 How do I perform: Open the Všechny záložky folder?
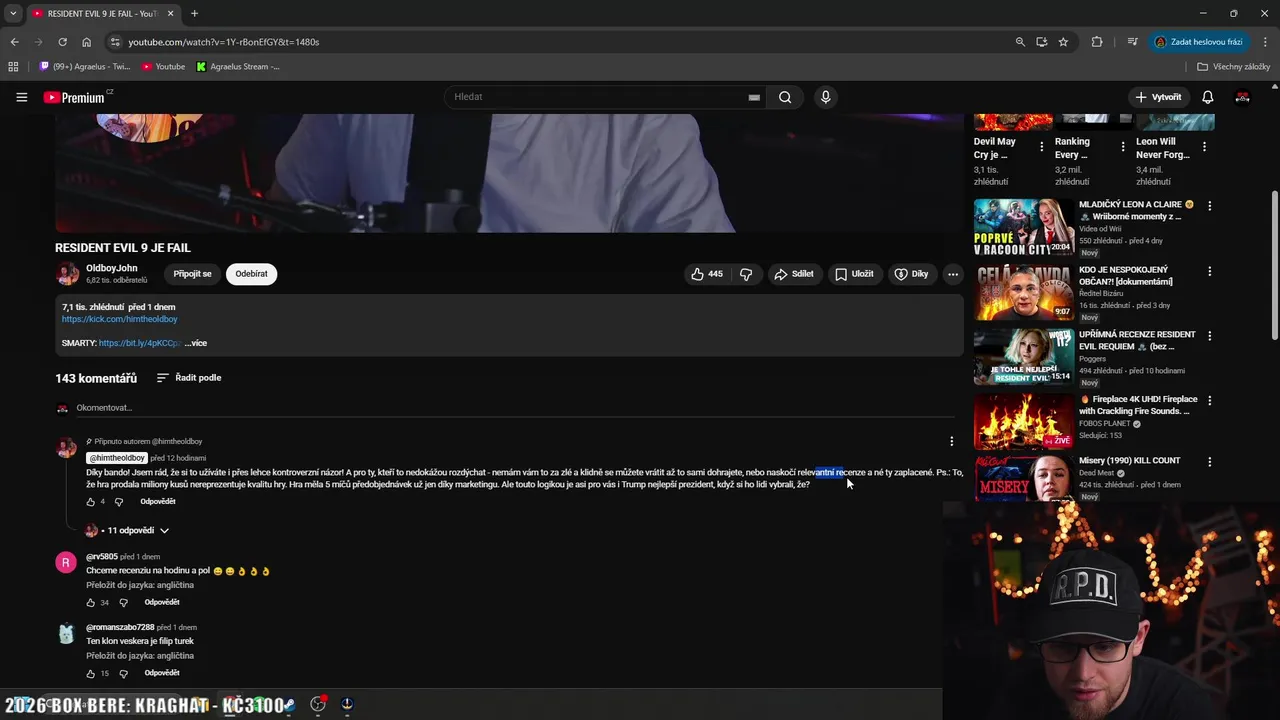click(x=1233, y=67)
